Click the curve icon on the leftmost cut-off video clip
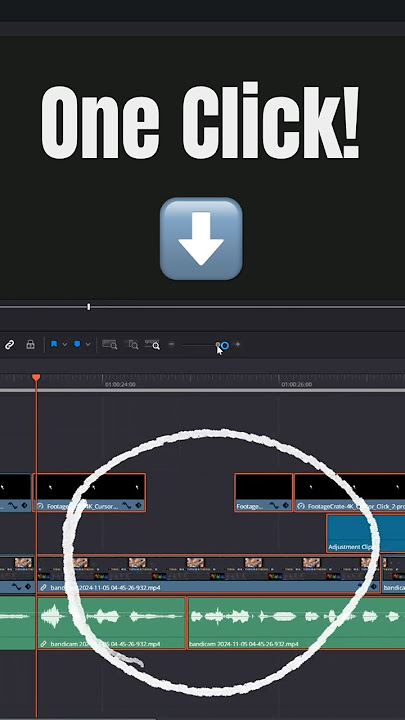The width and height of the screenshot is (405, 720). (17, 587)
